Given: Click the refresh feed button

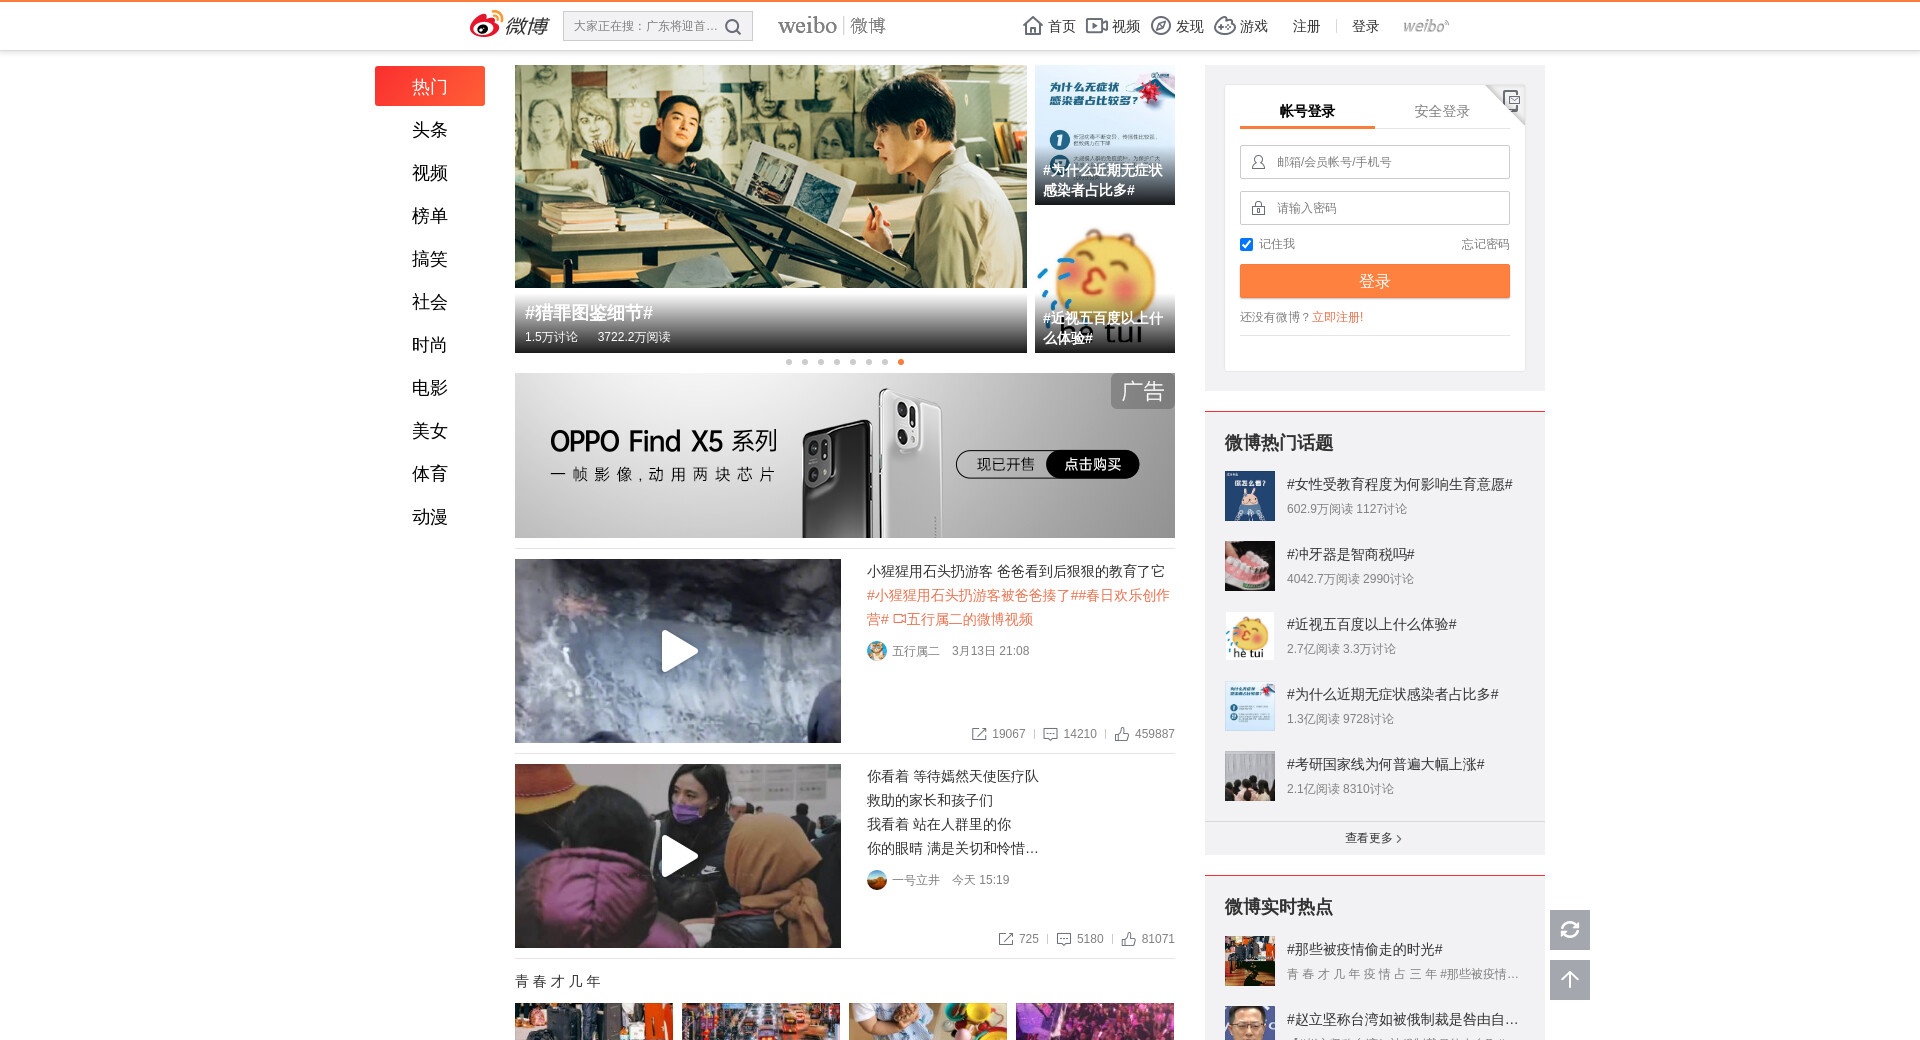Looking at the screenshot, I should click(x=1570, y=930).
